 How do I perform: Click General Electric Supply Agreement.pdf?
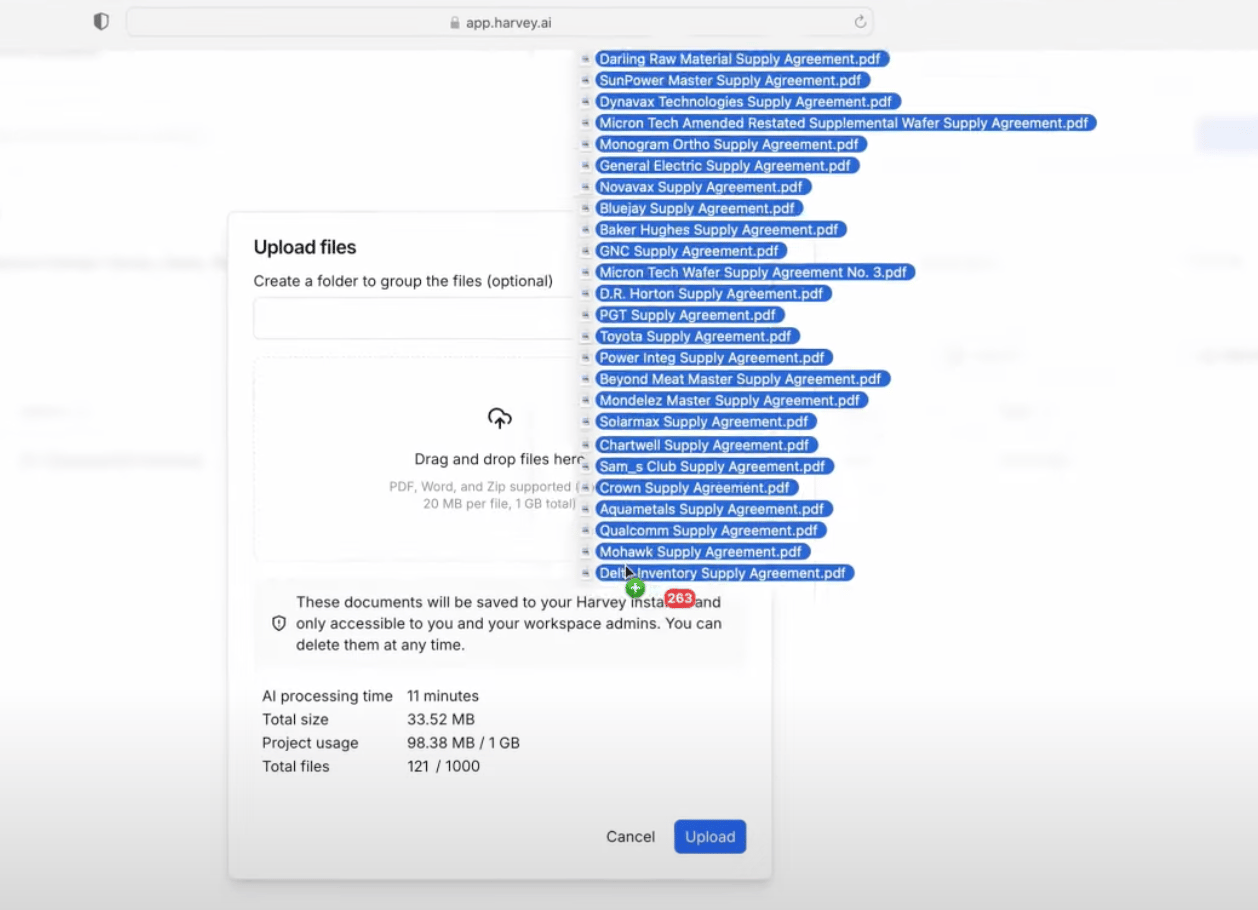[727, 165]
